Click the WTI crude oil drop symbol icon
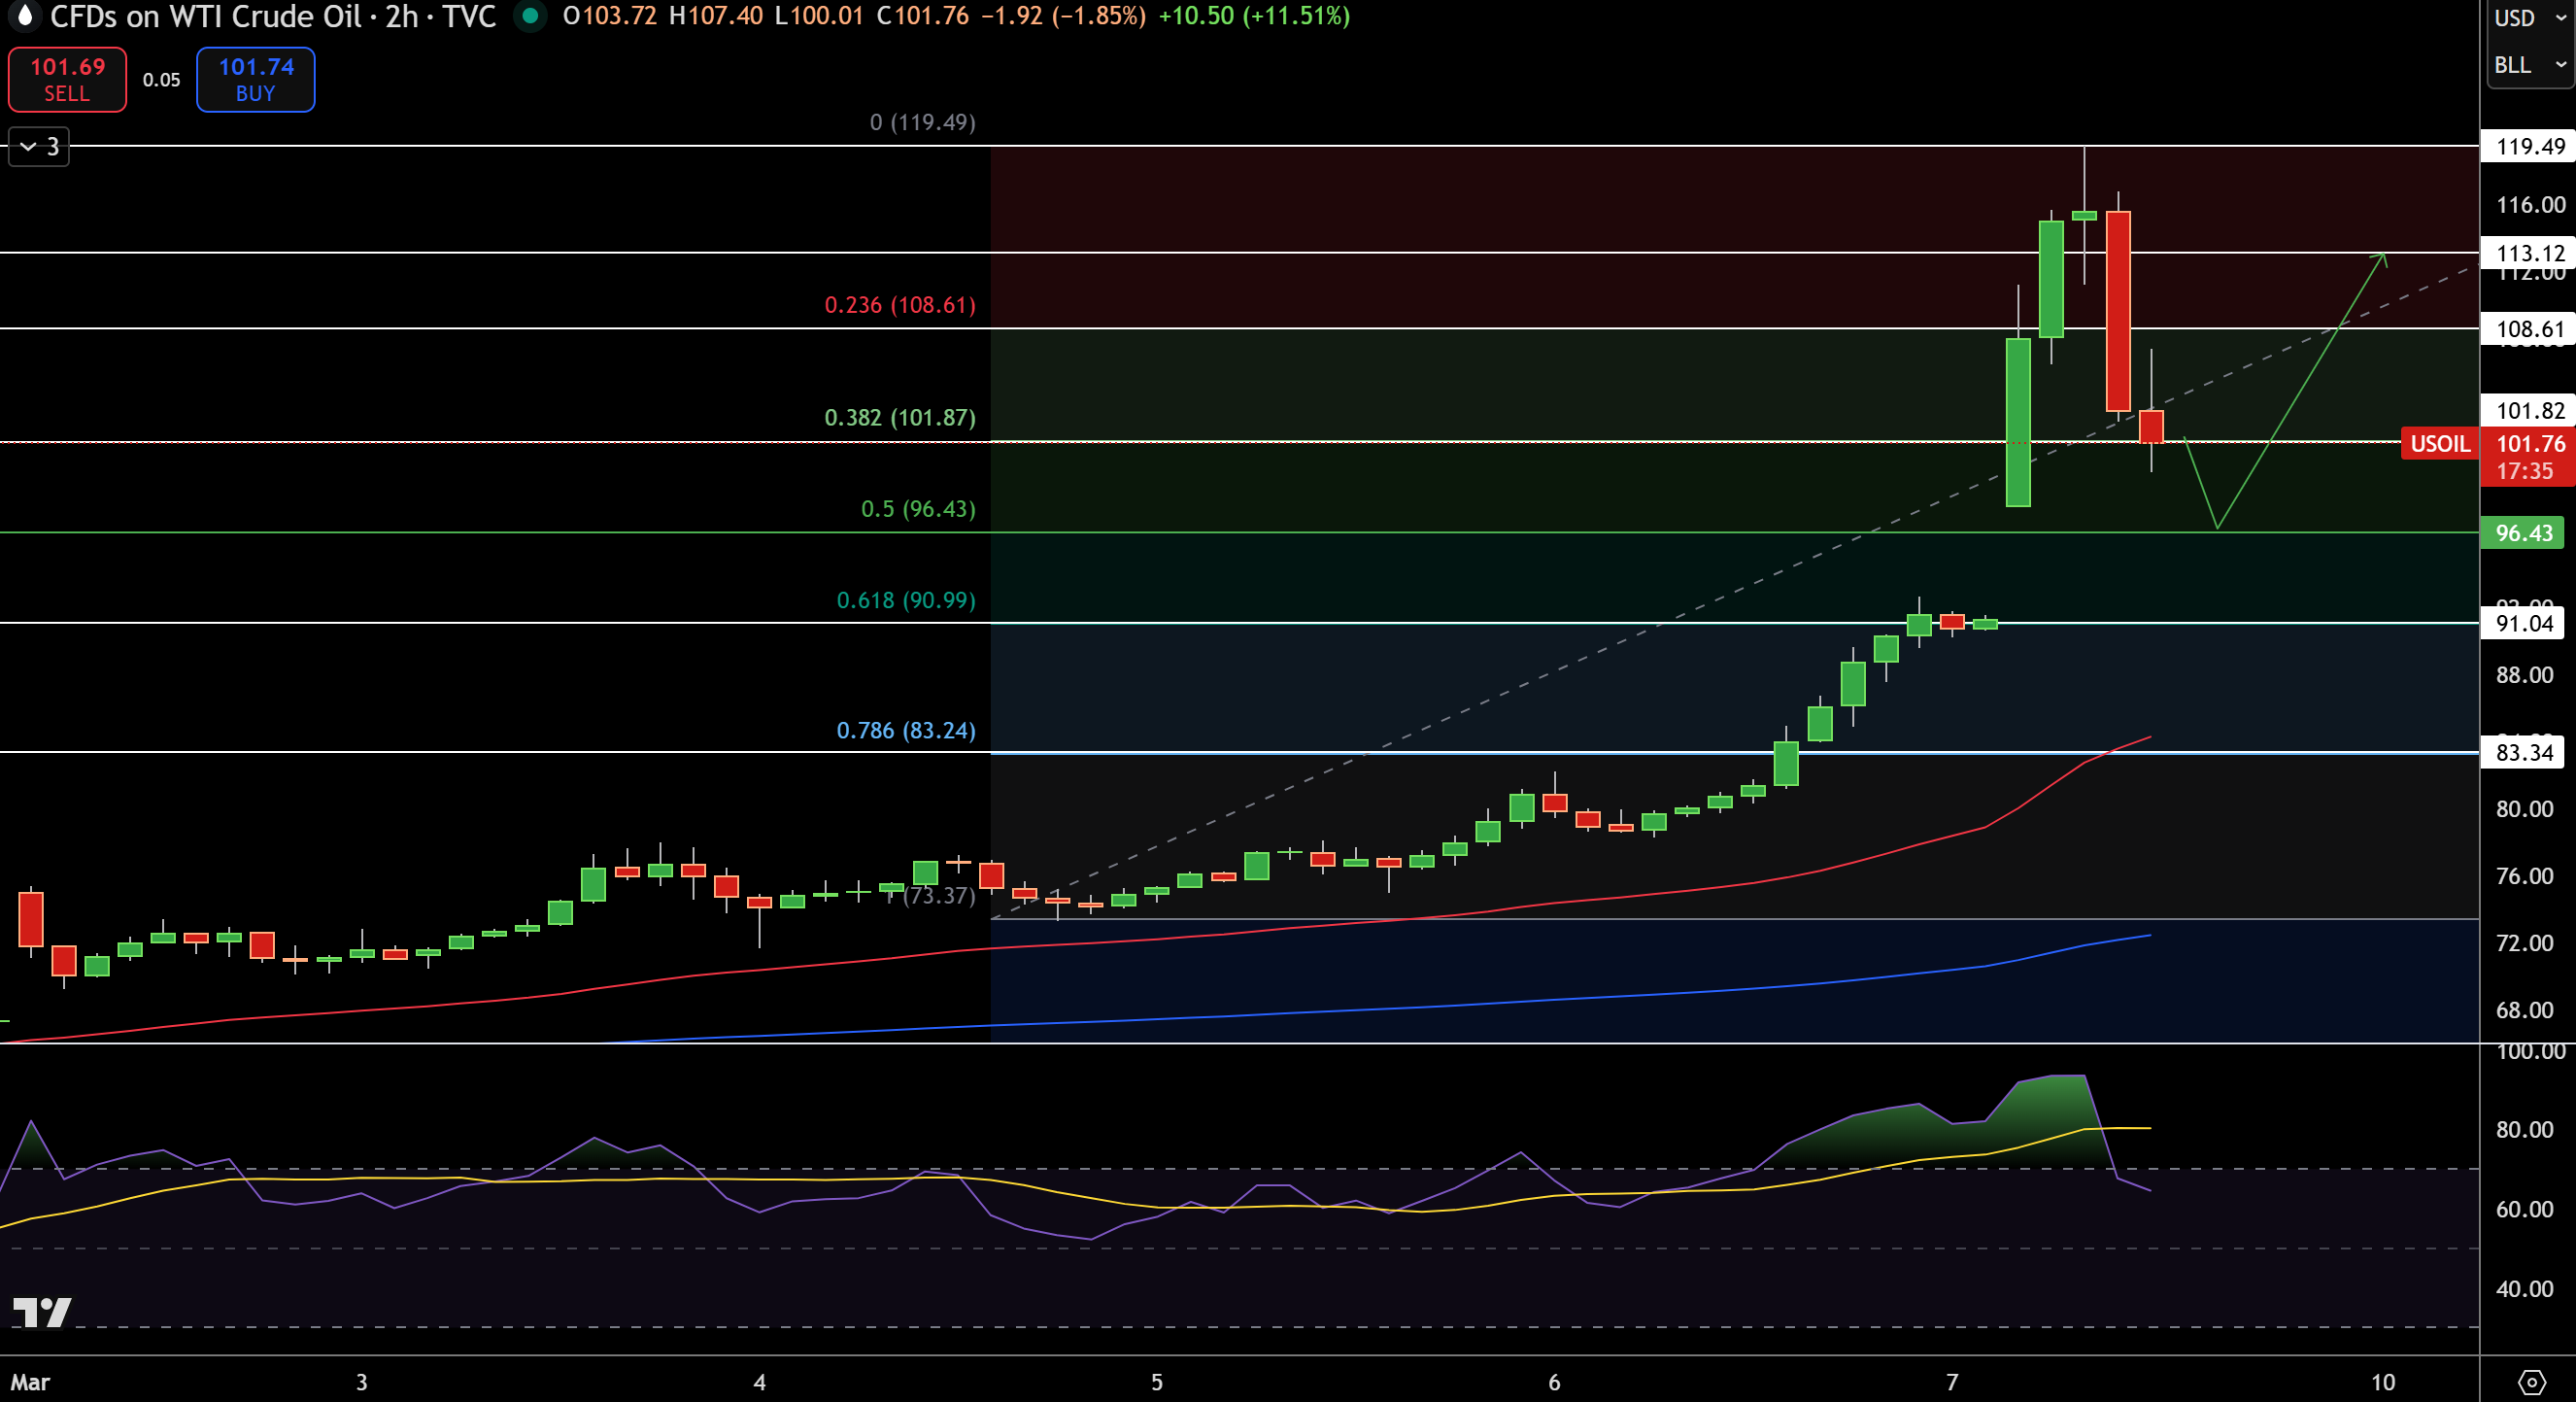The image size is (2576, 1402). click(x=24, y=16)
